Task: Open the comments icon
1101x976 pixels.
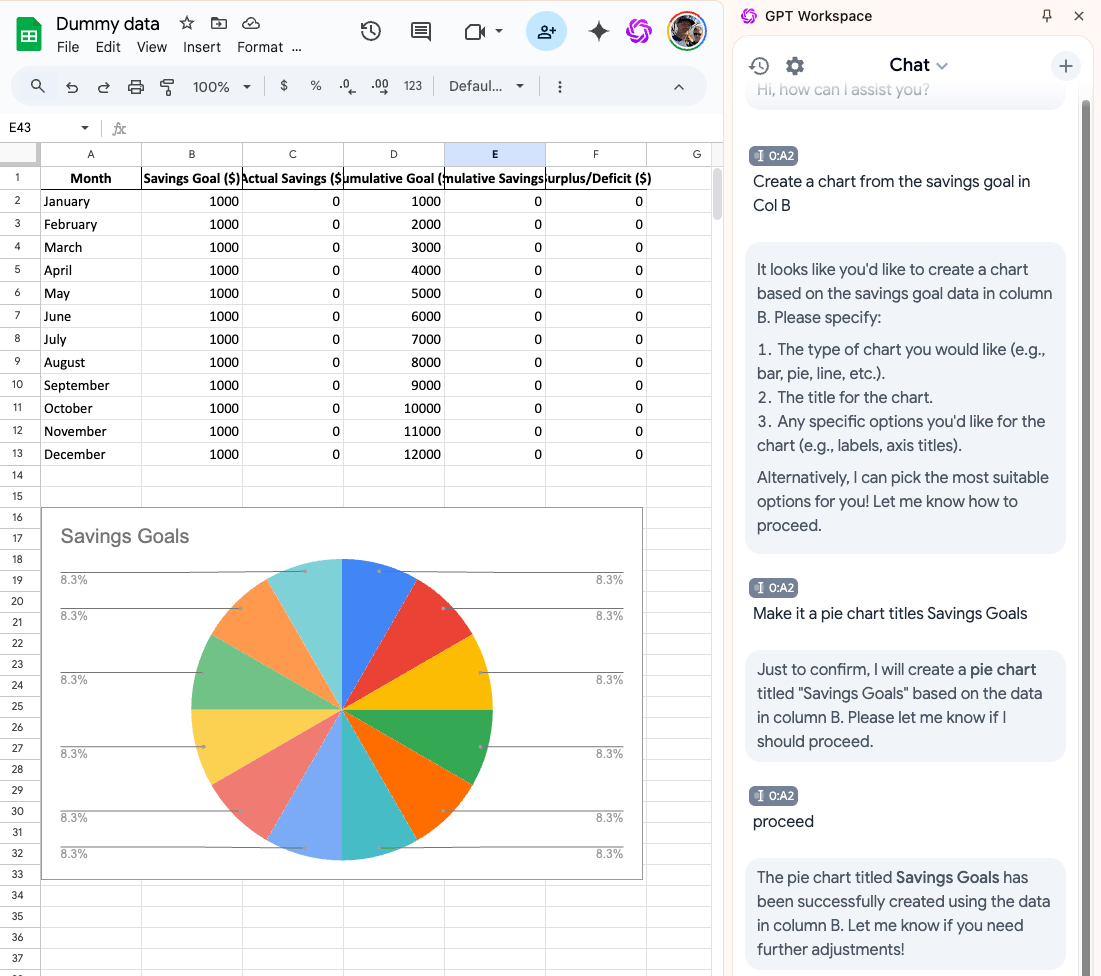Action: coord(421,31)
